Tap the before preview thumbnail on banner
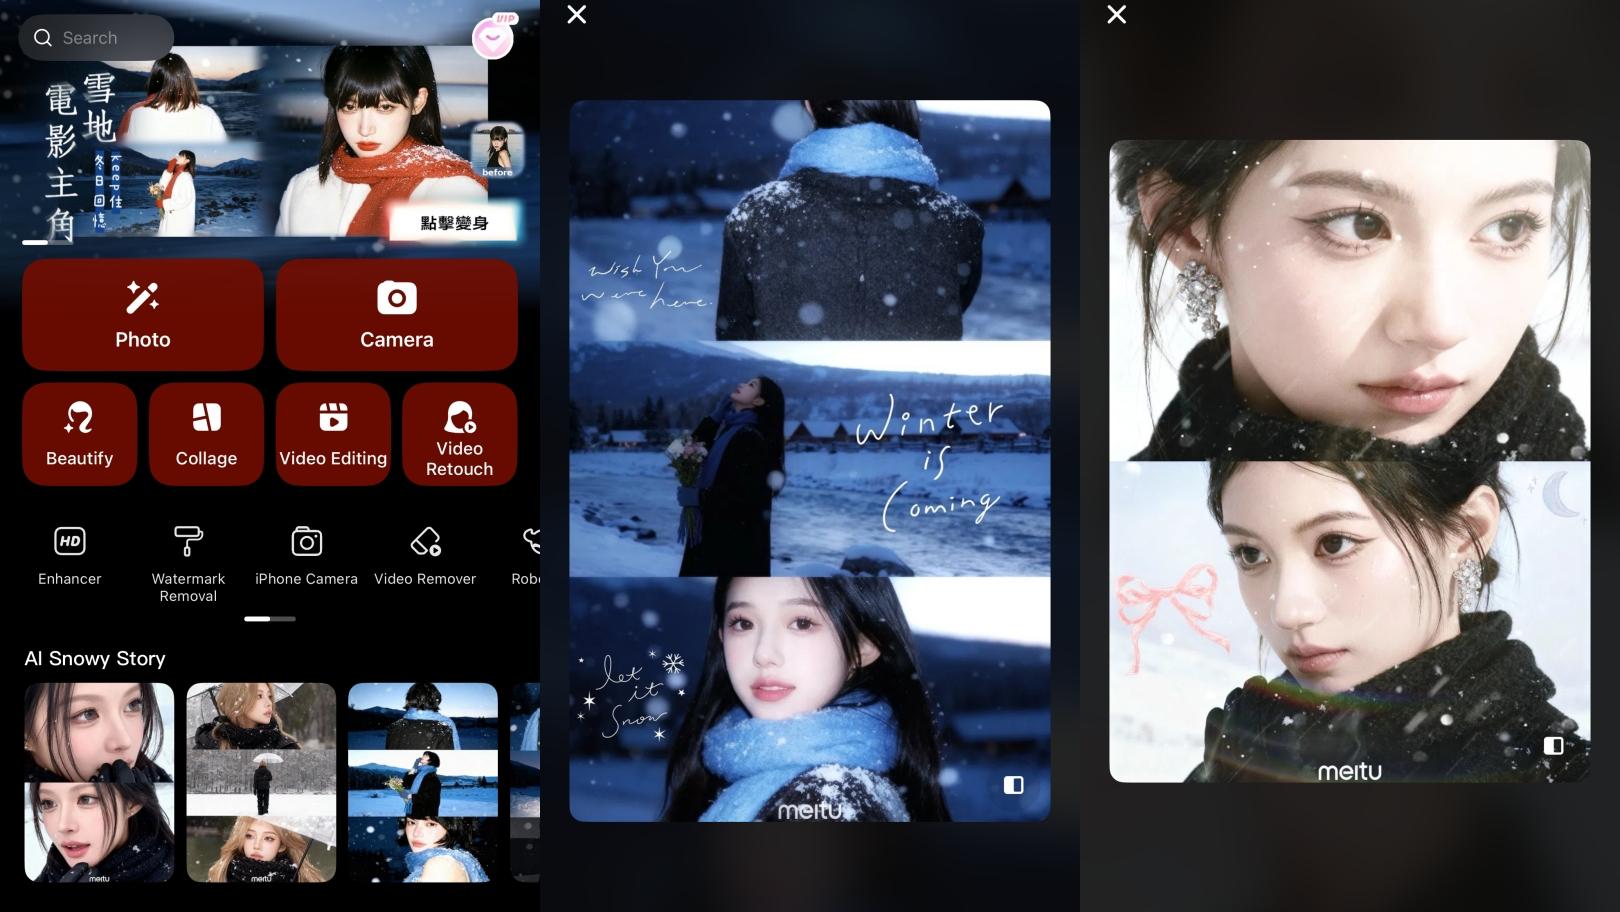 (497, 151)
